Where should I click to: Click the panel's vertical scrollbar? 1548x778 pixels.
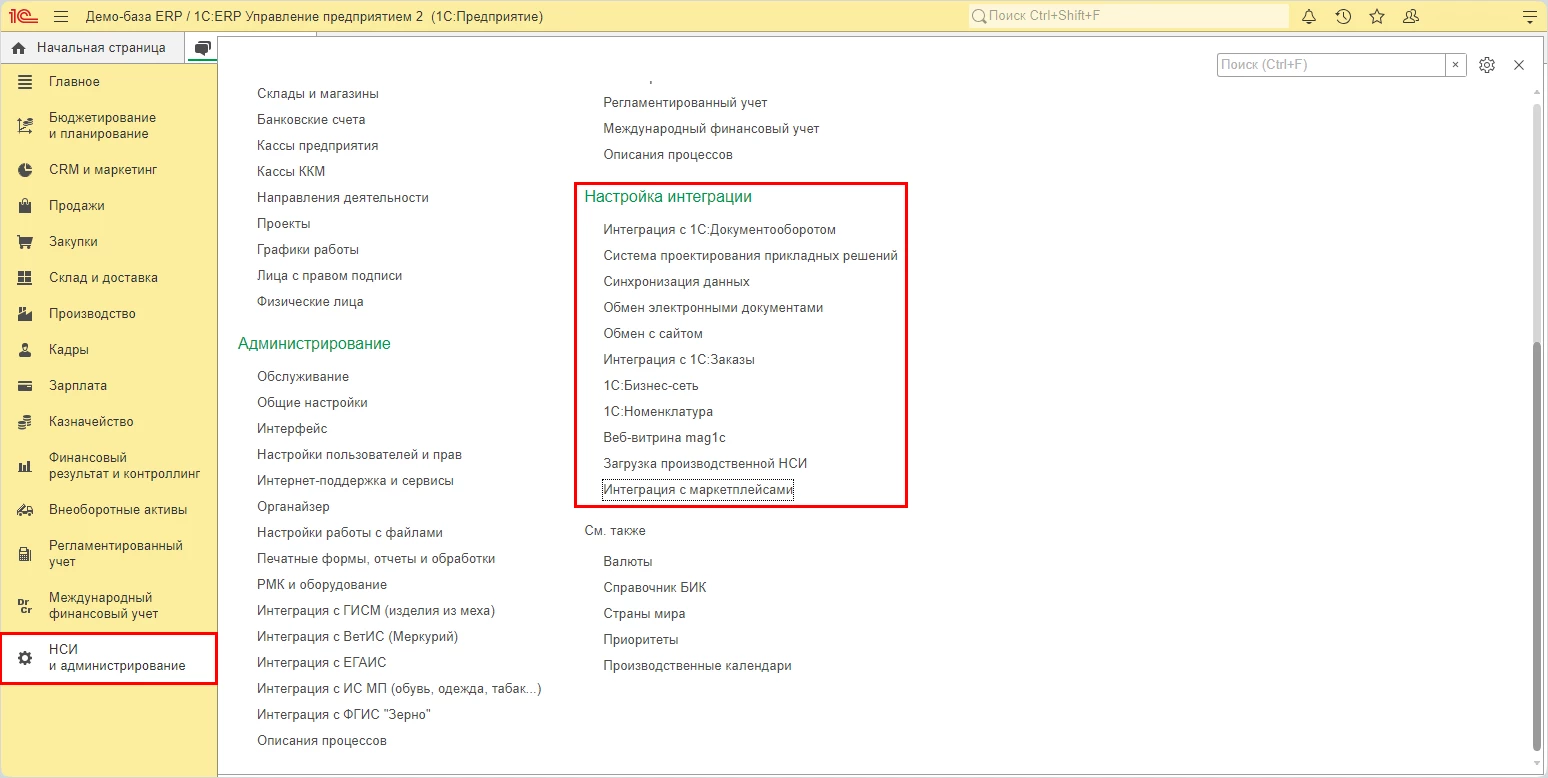[x=1537, y=547]
